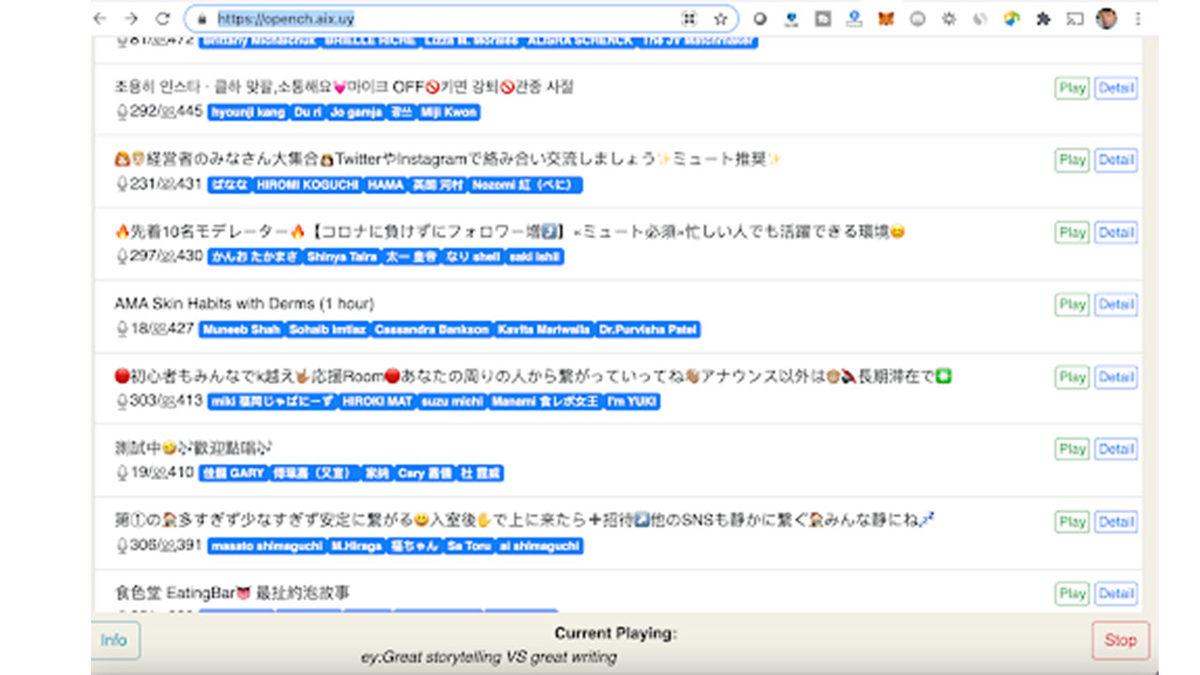Open Detail for the 測試中 room
Viewport: 1200px width, 675px height.
coord(1115,449)
